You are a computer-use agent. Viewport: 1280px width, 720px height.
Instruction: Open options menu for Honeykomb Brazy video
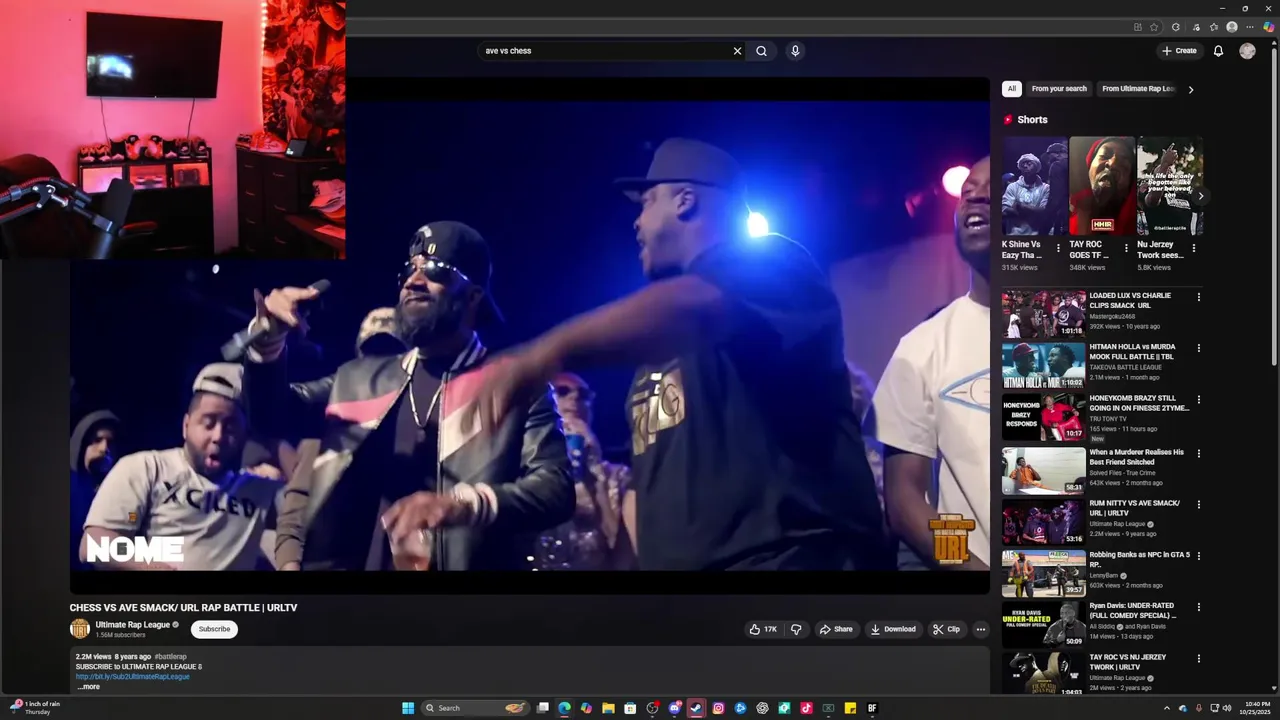(x=1198, y=400)
